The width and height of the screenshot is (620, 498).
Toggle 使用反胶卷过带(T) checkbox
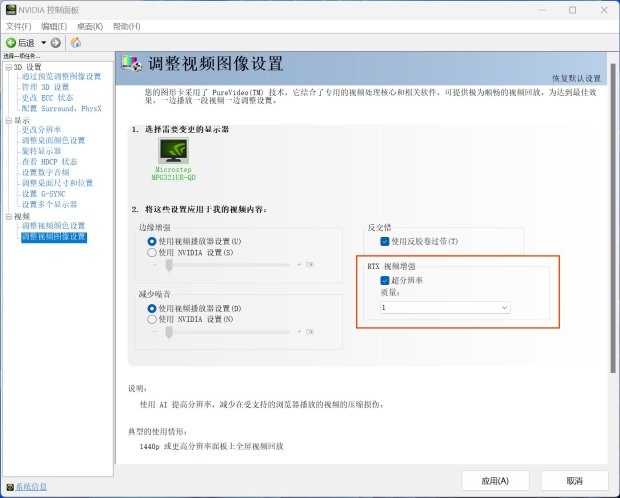click(384, 241)
